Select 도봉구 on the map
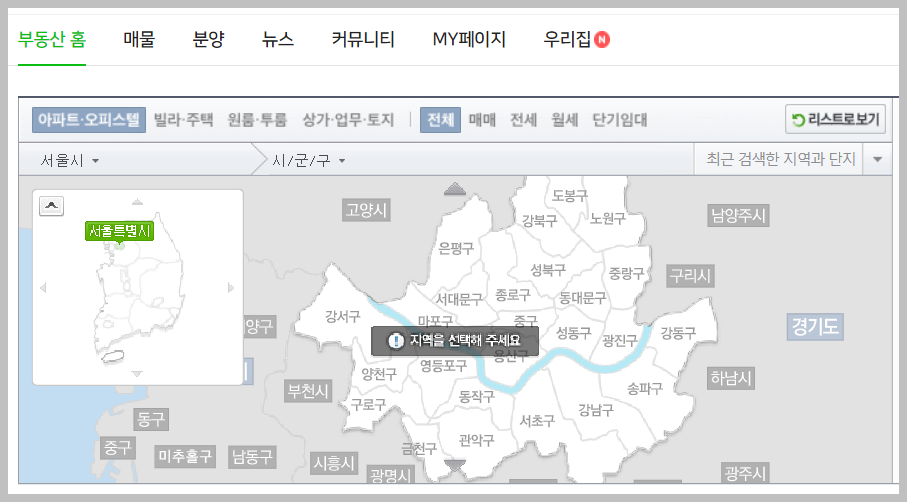 (570, 195)
